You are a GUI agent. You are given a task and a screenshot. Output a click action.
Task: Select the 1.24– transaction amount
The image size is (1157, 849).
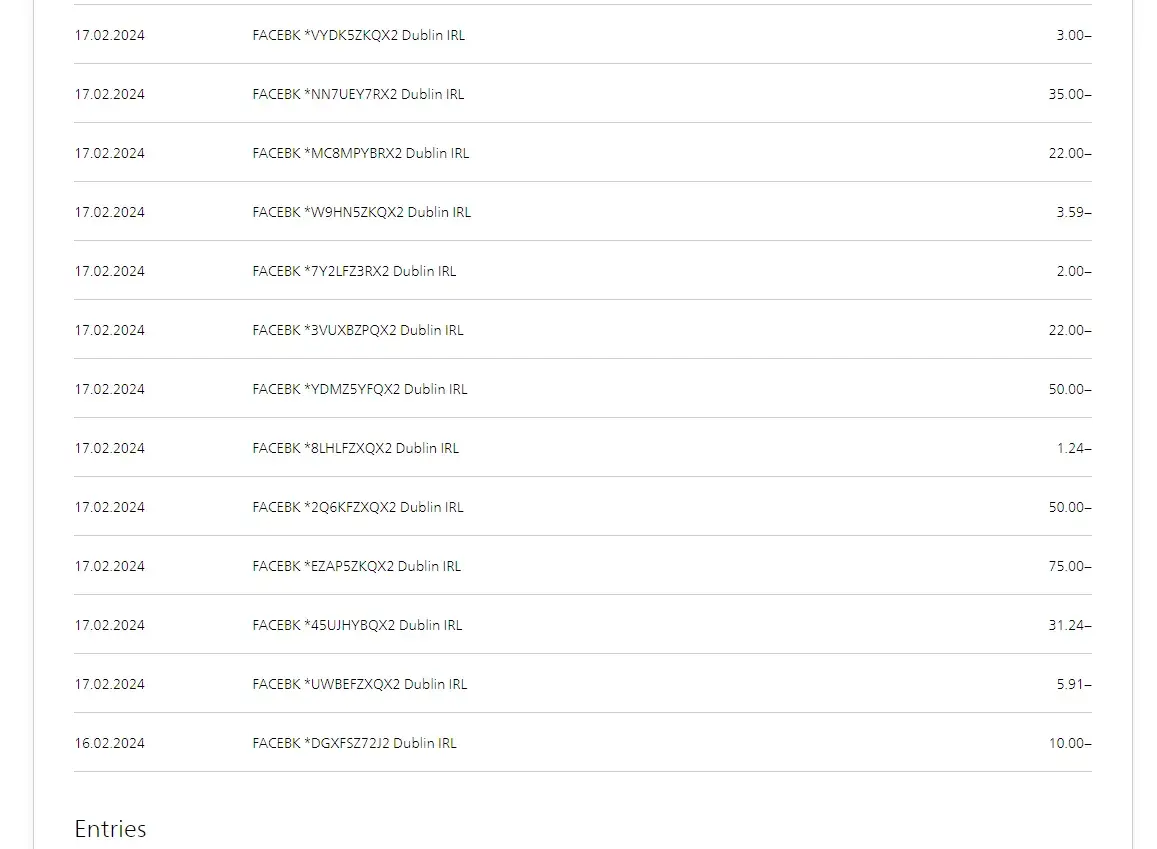click(x=1073, y=448)
